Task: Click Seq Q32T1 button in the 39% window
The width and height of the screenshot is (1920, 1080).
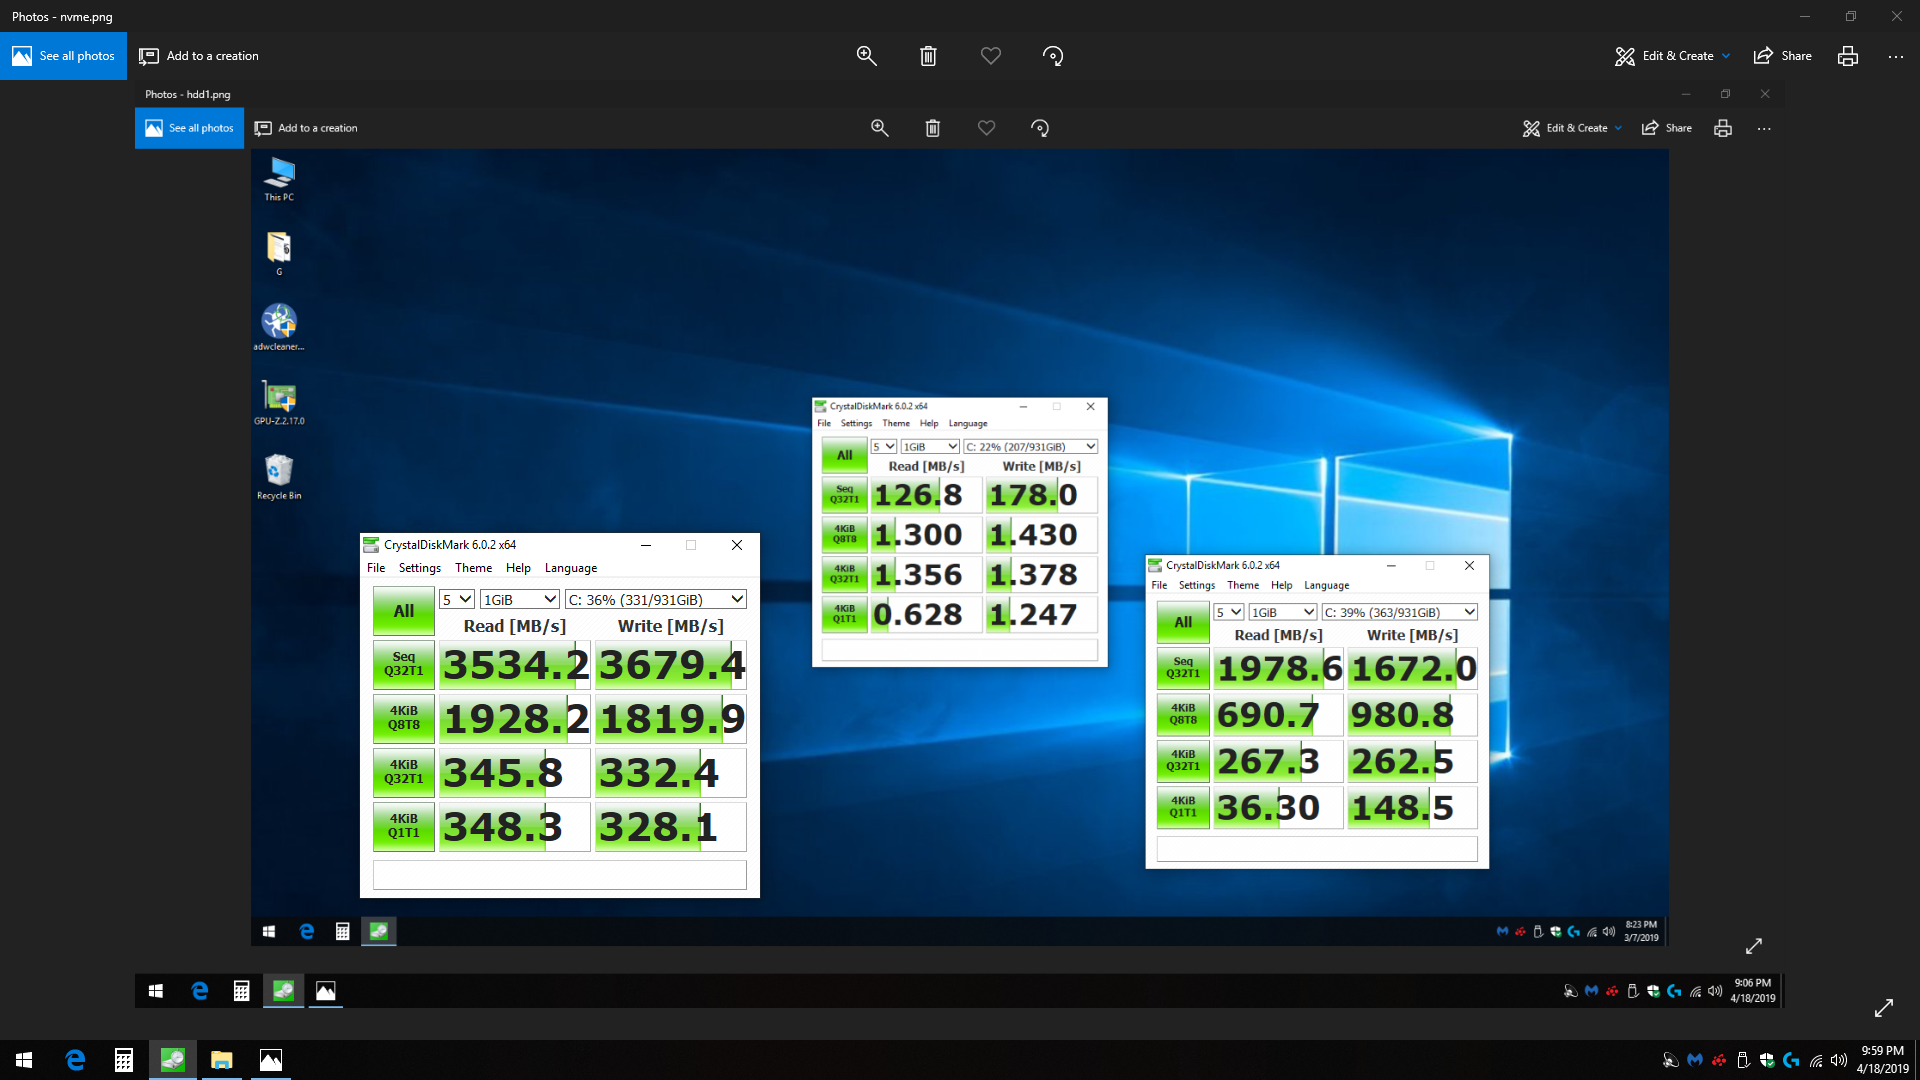Action: coord(1183,669)
